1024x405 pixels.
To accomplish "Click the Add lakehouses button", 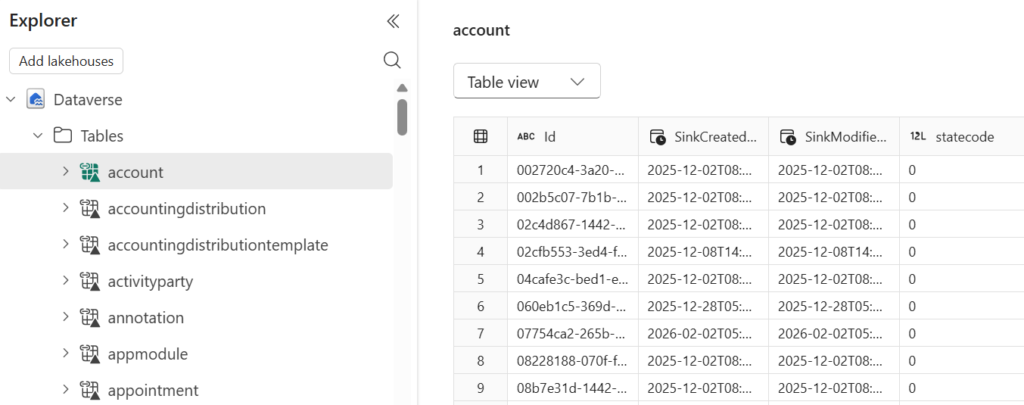I will 66,61.
